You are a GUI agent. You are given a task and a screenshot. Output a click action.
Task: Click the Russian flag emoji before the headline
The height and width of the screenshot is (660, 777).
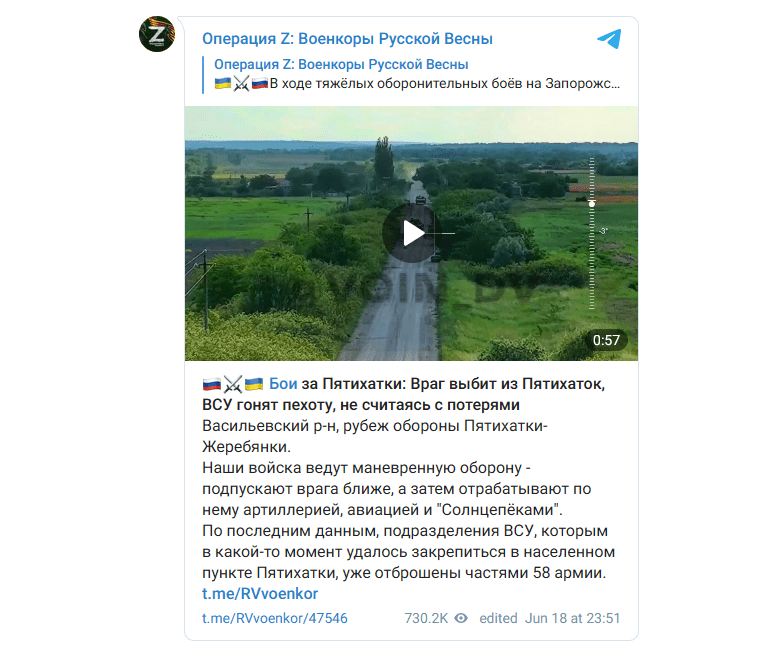point(212,384)
